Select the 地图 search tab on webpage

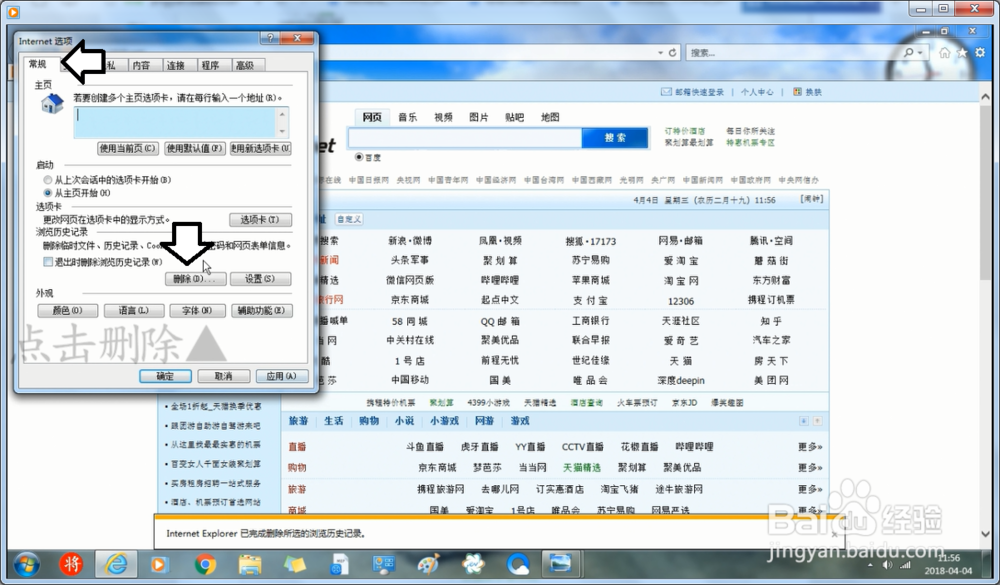(550, 117)
